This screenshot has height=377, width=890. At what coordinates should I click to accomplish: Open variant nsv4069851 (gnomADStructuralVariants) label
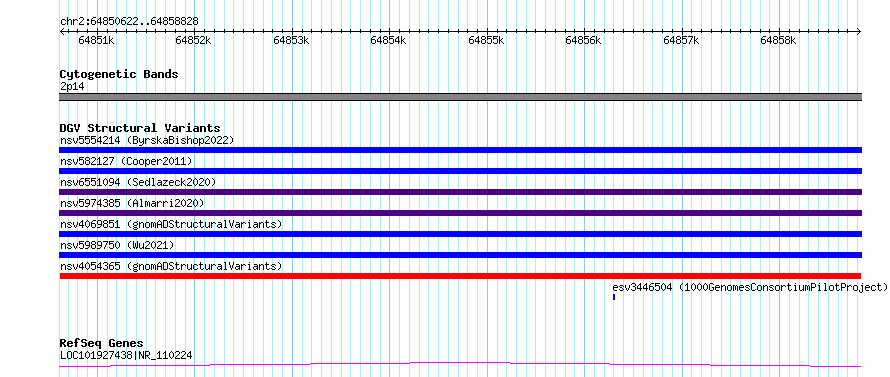[x=171, y=224]
